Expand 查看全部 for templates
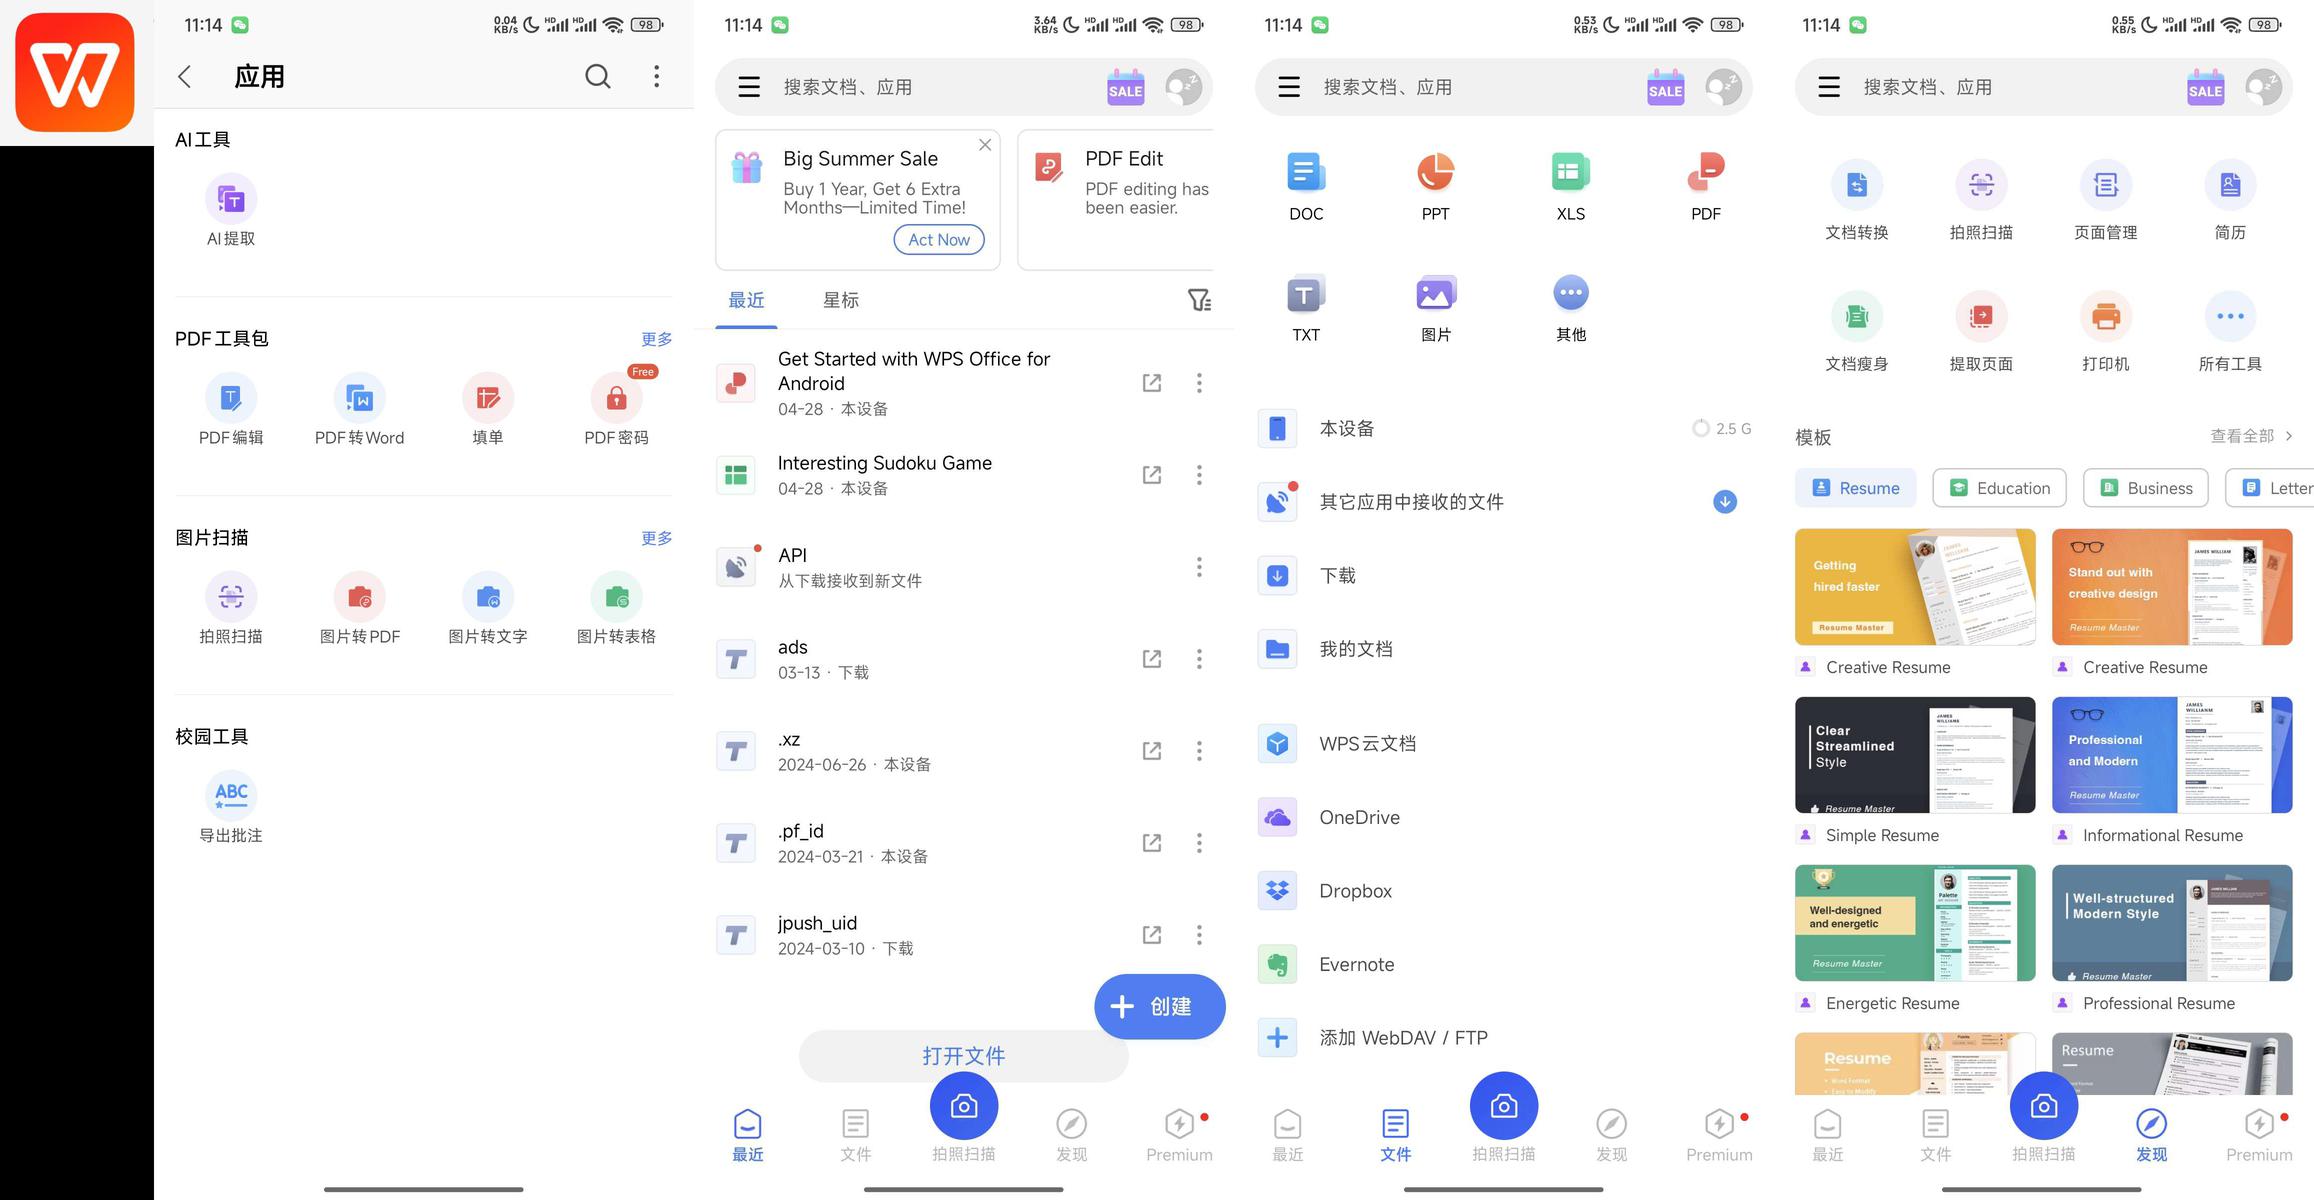Screen dimensions: 2314x1200 (2251, 436)
